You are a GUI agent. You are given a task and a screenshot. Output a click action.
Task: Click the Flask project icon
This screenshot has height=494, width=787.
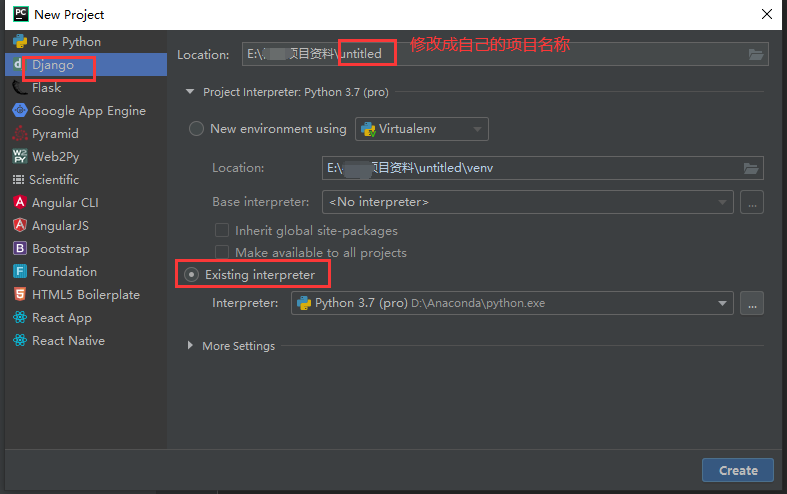(20, 87)
